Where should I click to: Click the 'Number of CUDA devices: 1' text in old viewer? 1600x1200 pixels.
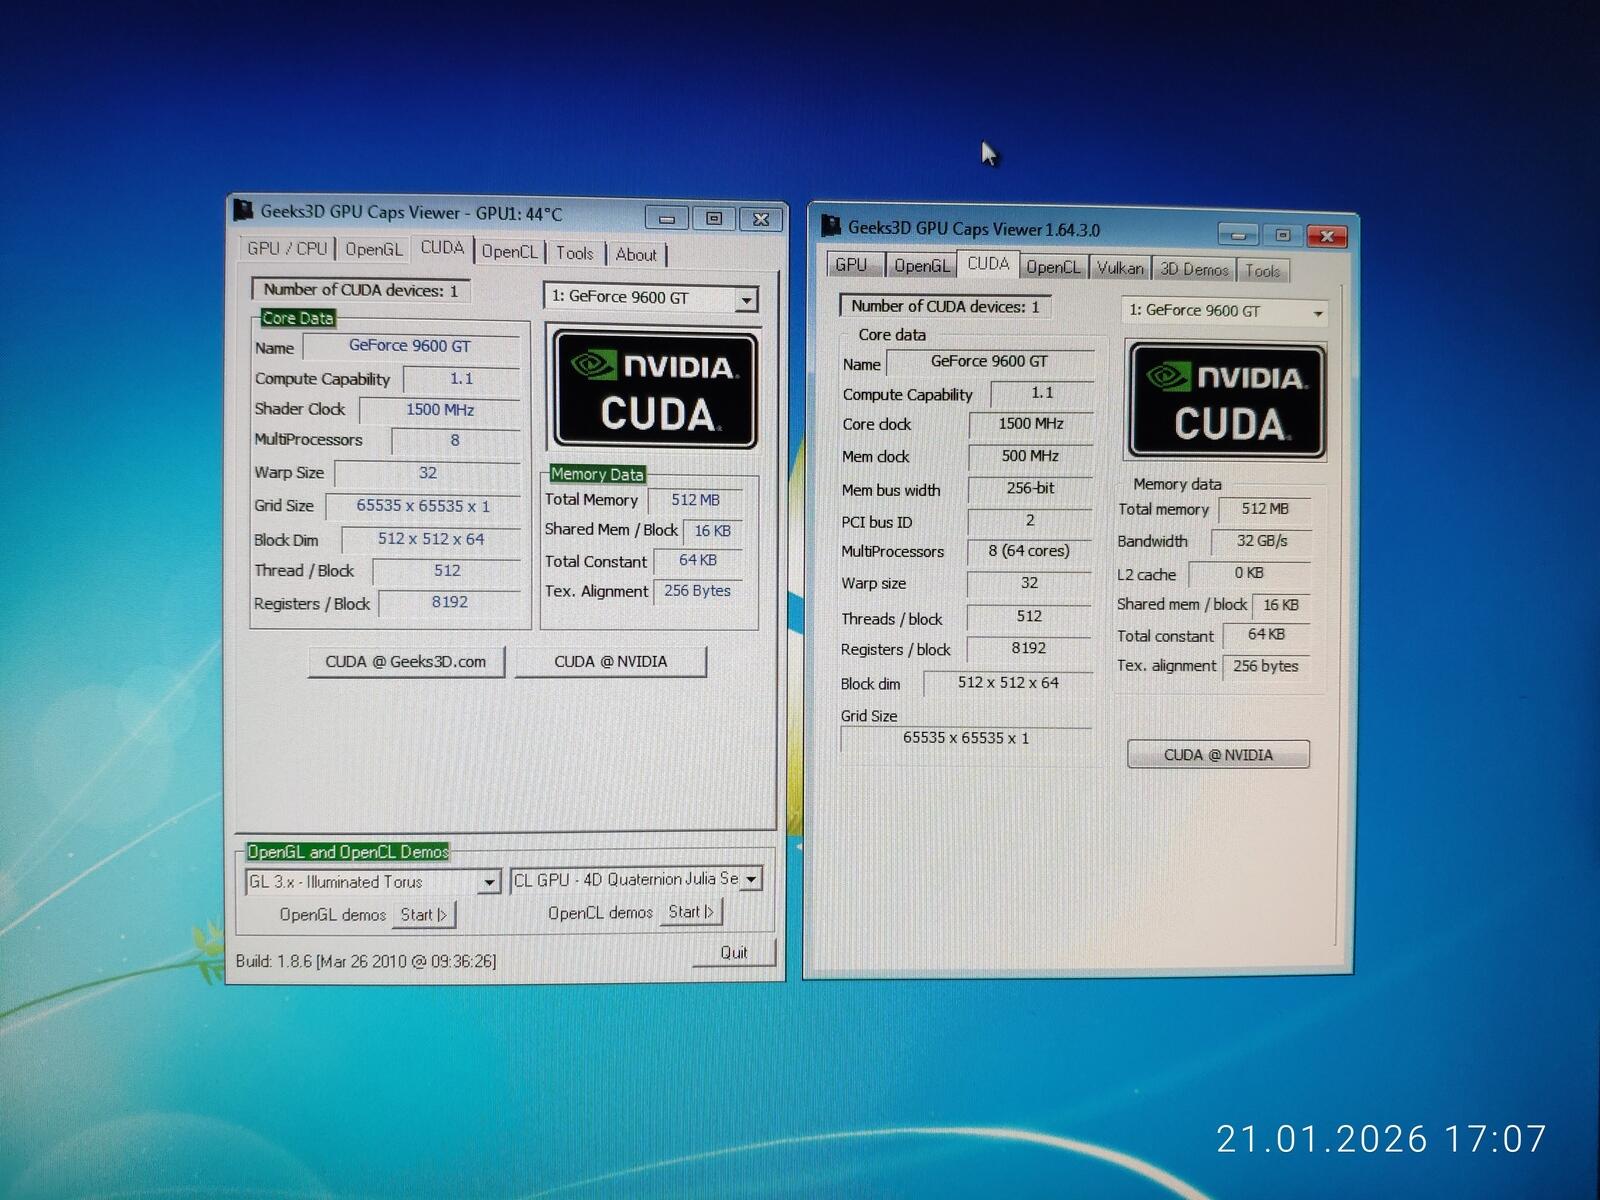tap(360, 290)
